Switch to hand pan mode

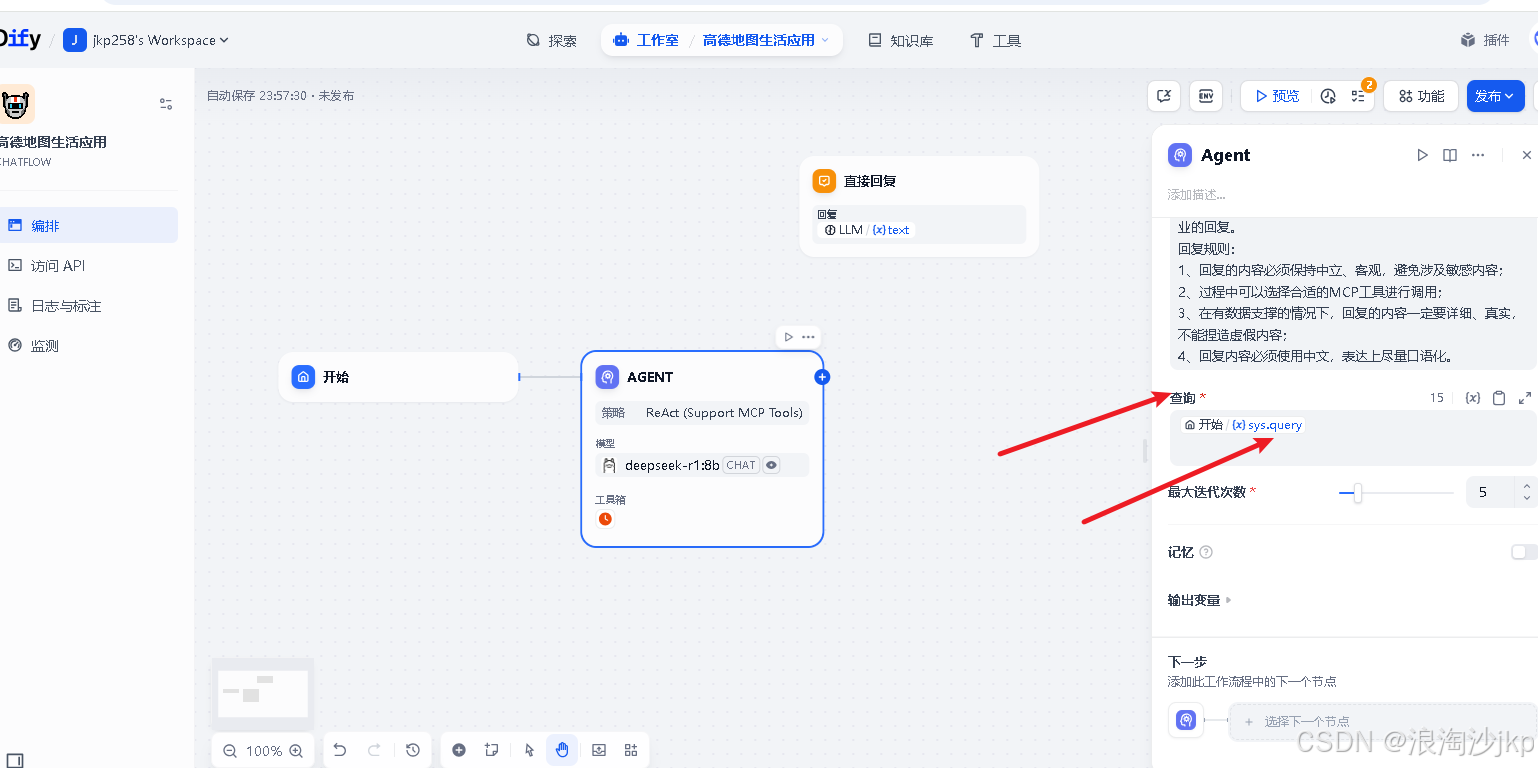click(x=562, y=750)
